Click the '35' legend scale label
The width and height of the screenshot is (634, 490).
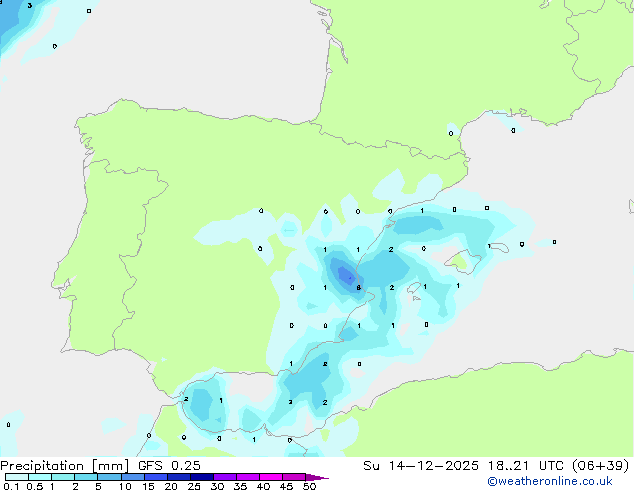click(x=241, y=486)
